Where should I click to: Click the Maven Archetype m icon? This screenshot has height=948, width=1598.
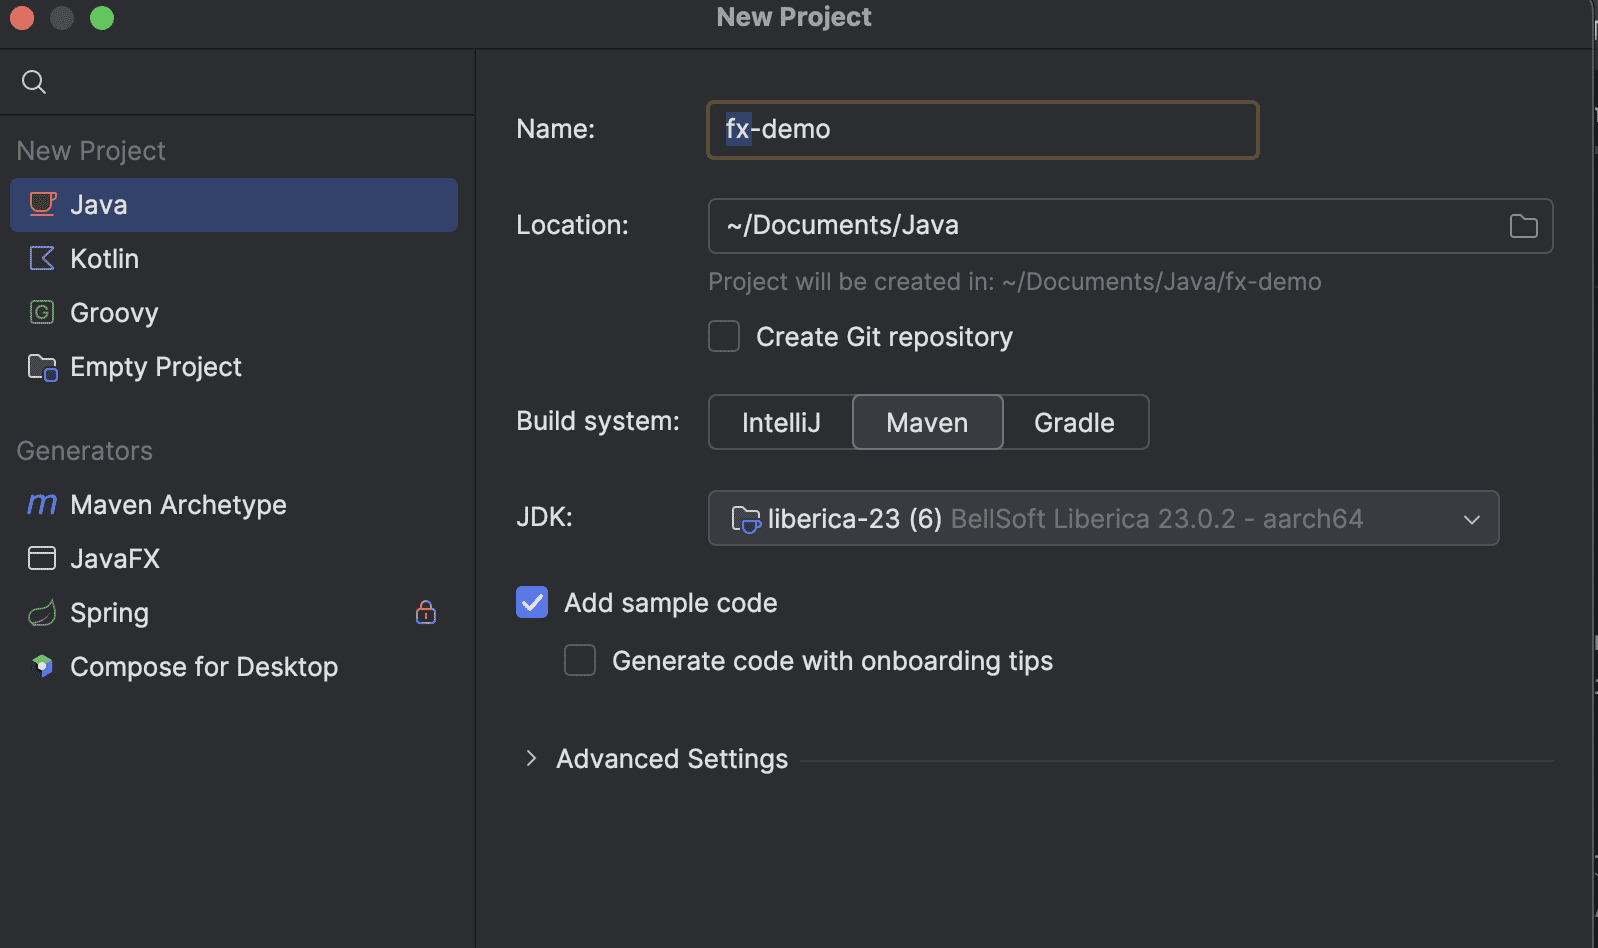pos(42,504)
